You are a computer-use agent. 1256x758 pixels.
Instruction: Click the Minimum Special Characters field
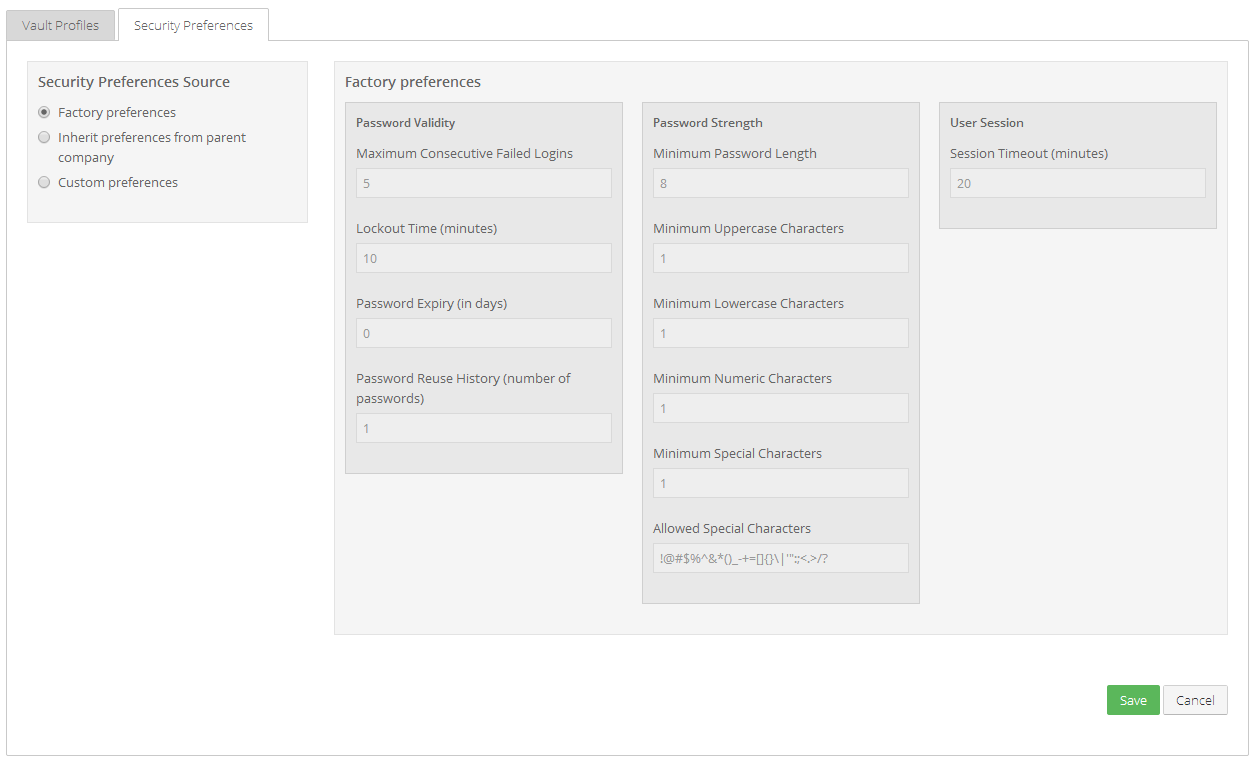(780, 483)
